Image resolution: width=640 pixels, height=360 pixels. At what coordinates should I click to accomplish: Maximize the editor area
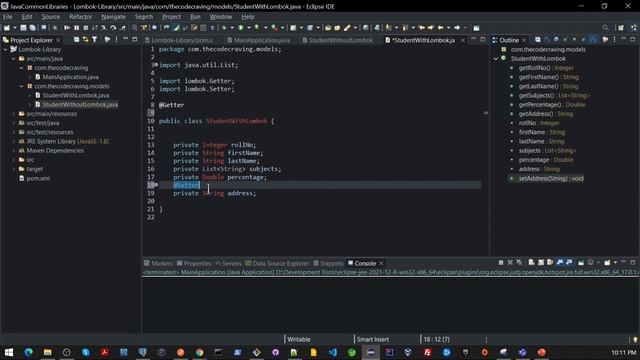[482, 40]
